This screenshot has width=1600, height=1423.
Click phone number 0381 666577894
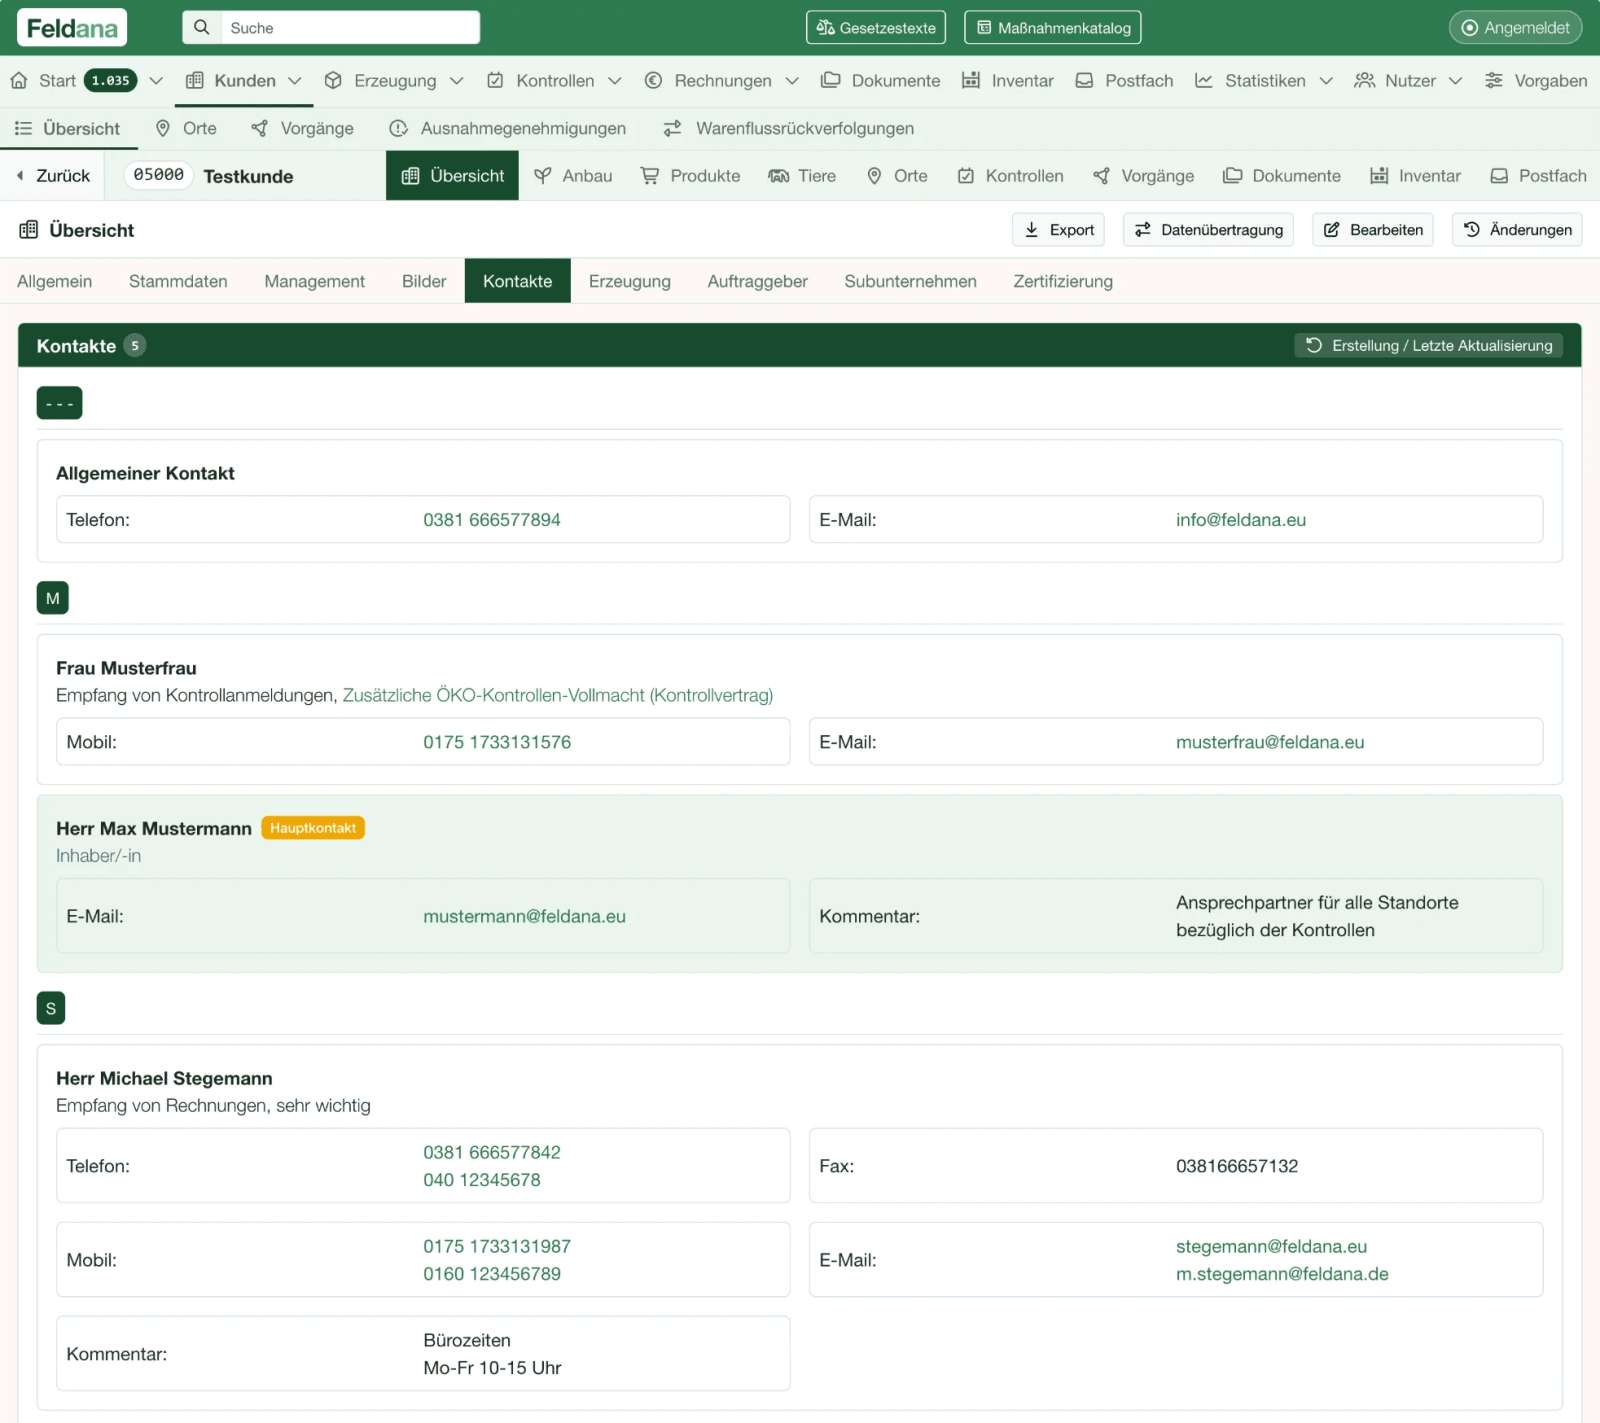pos(491,520)
